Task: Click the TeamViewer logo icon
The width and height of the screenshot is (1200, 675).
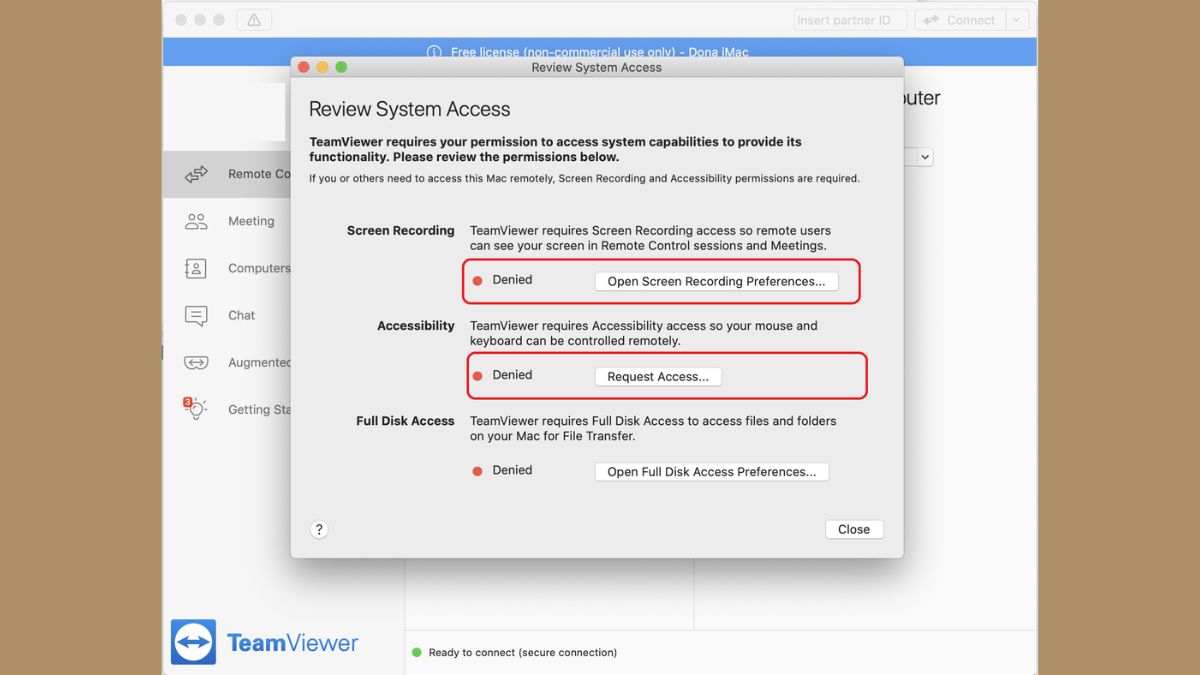Action: pos(193,642)
